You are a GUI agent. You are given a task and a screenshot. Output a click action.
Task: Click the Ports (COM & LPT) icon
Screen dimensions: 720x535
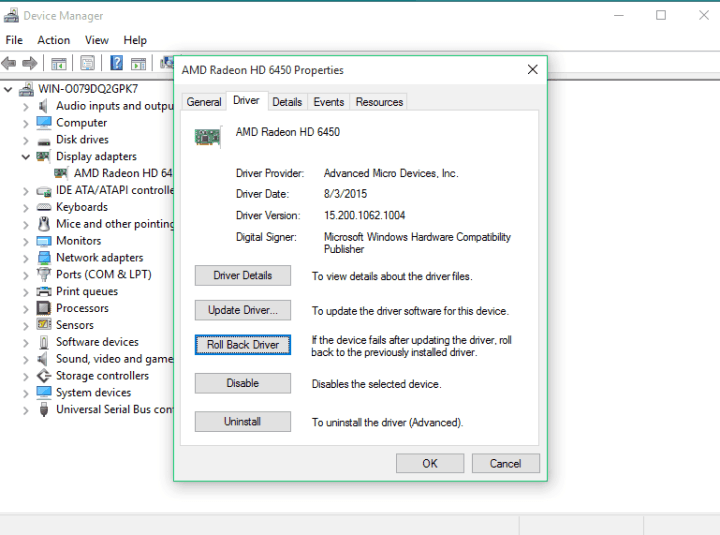click(44, 275)
